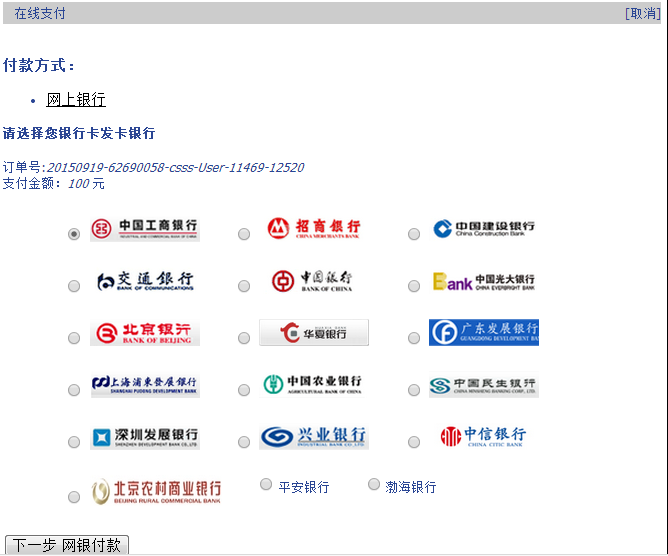Select the radio button for 中国建设银行
This screenshot has height=556, width=668.
(x=414, y=234)
